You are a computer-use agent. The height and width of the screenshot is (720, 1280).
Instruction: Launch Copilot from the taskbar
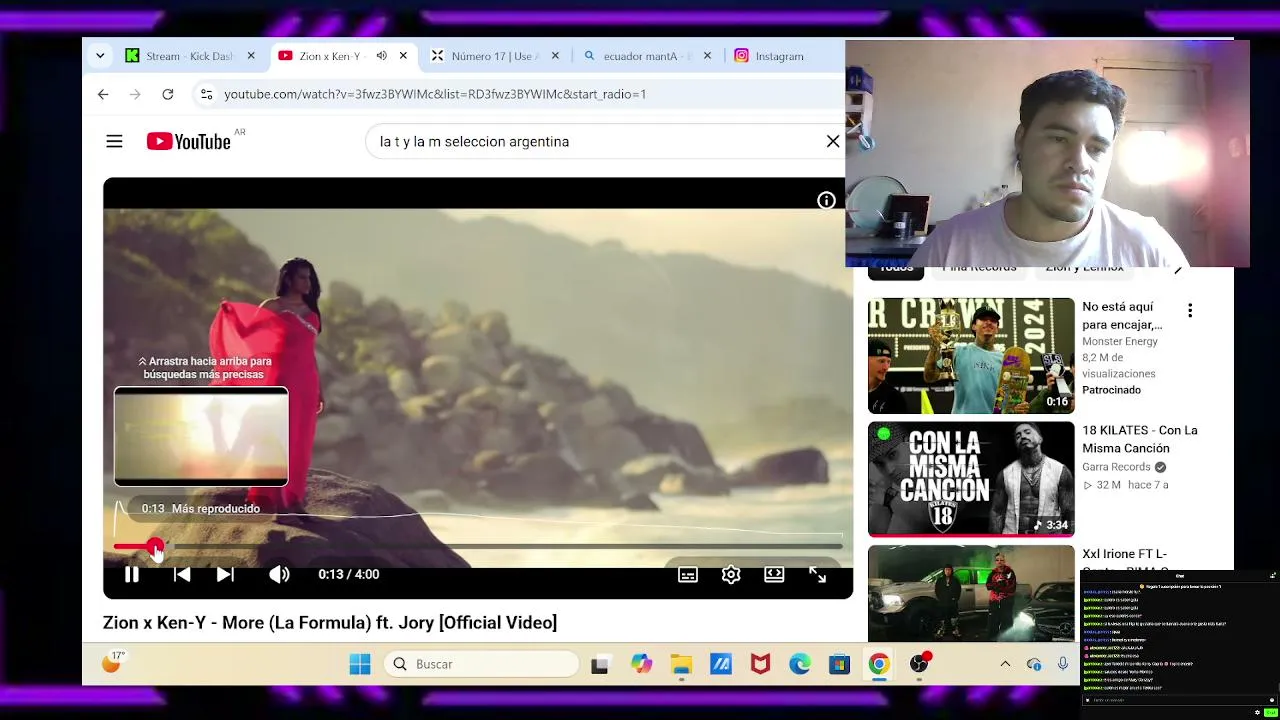(x=641, y=664)
